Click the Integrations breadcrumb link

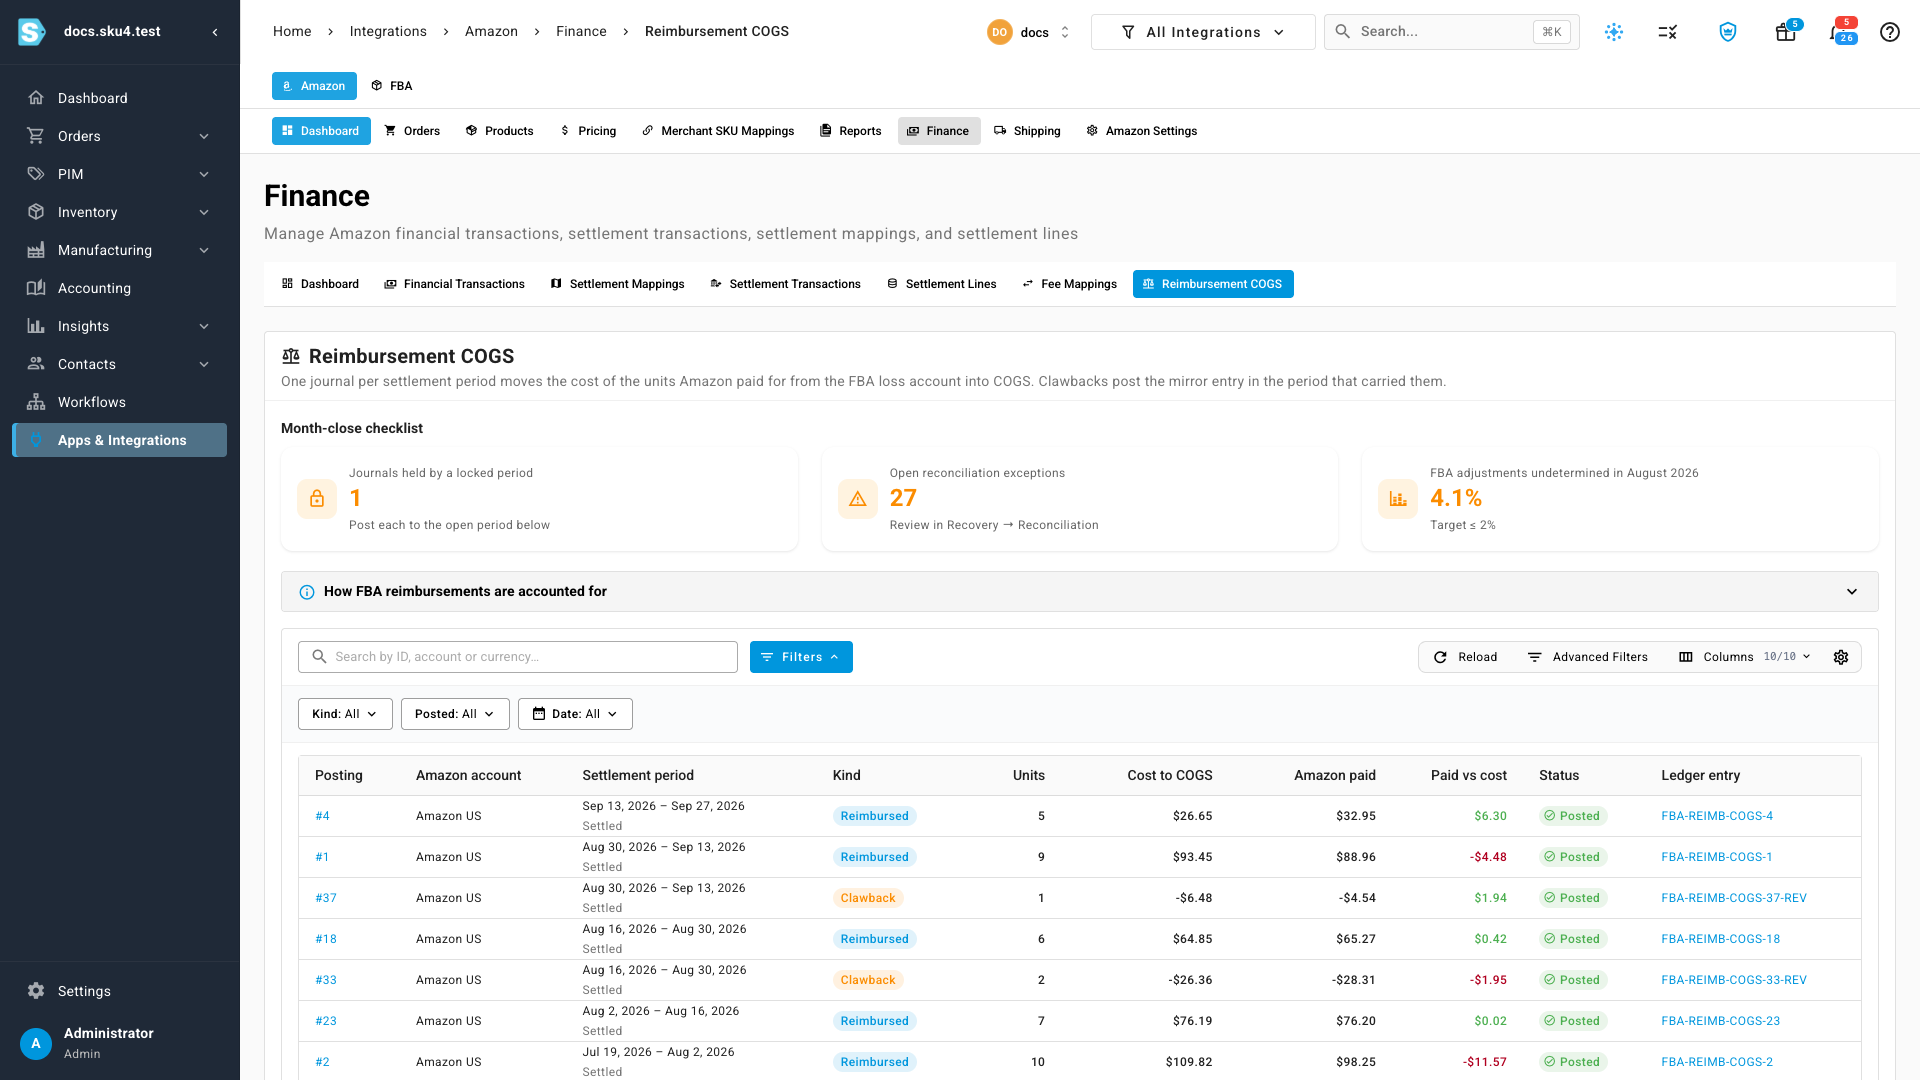pos(388,32)
